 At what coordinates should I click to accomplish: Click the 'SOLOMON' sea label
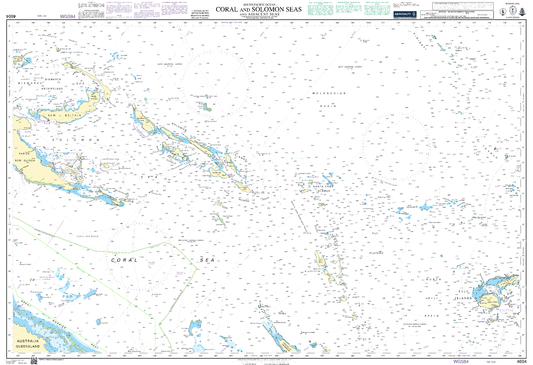click(76, 140)
